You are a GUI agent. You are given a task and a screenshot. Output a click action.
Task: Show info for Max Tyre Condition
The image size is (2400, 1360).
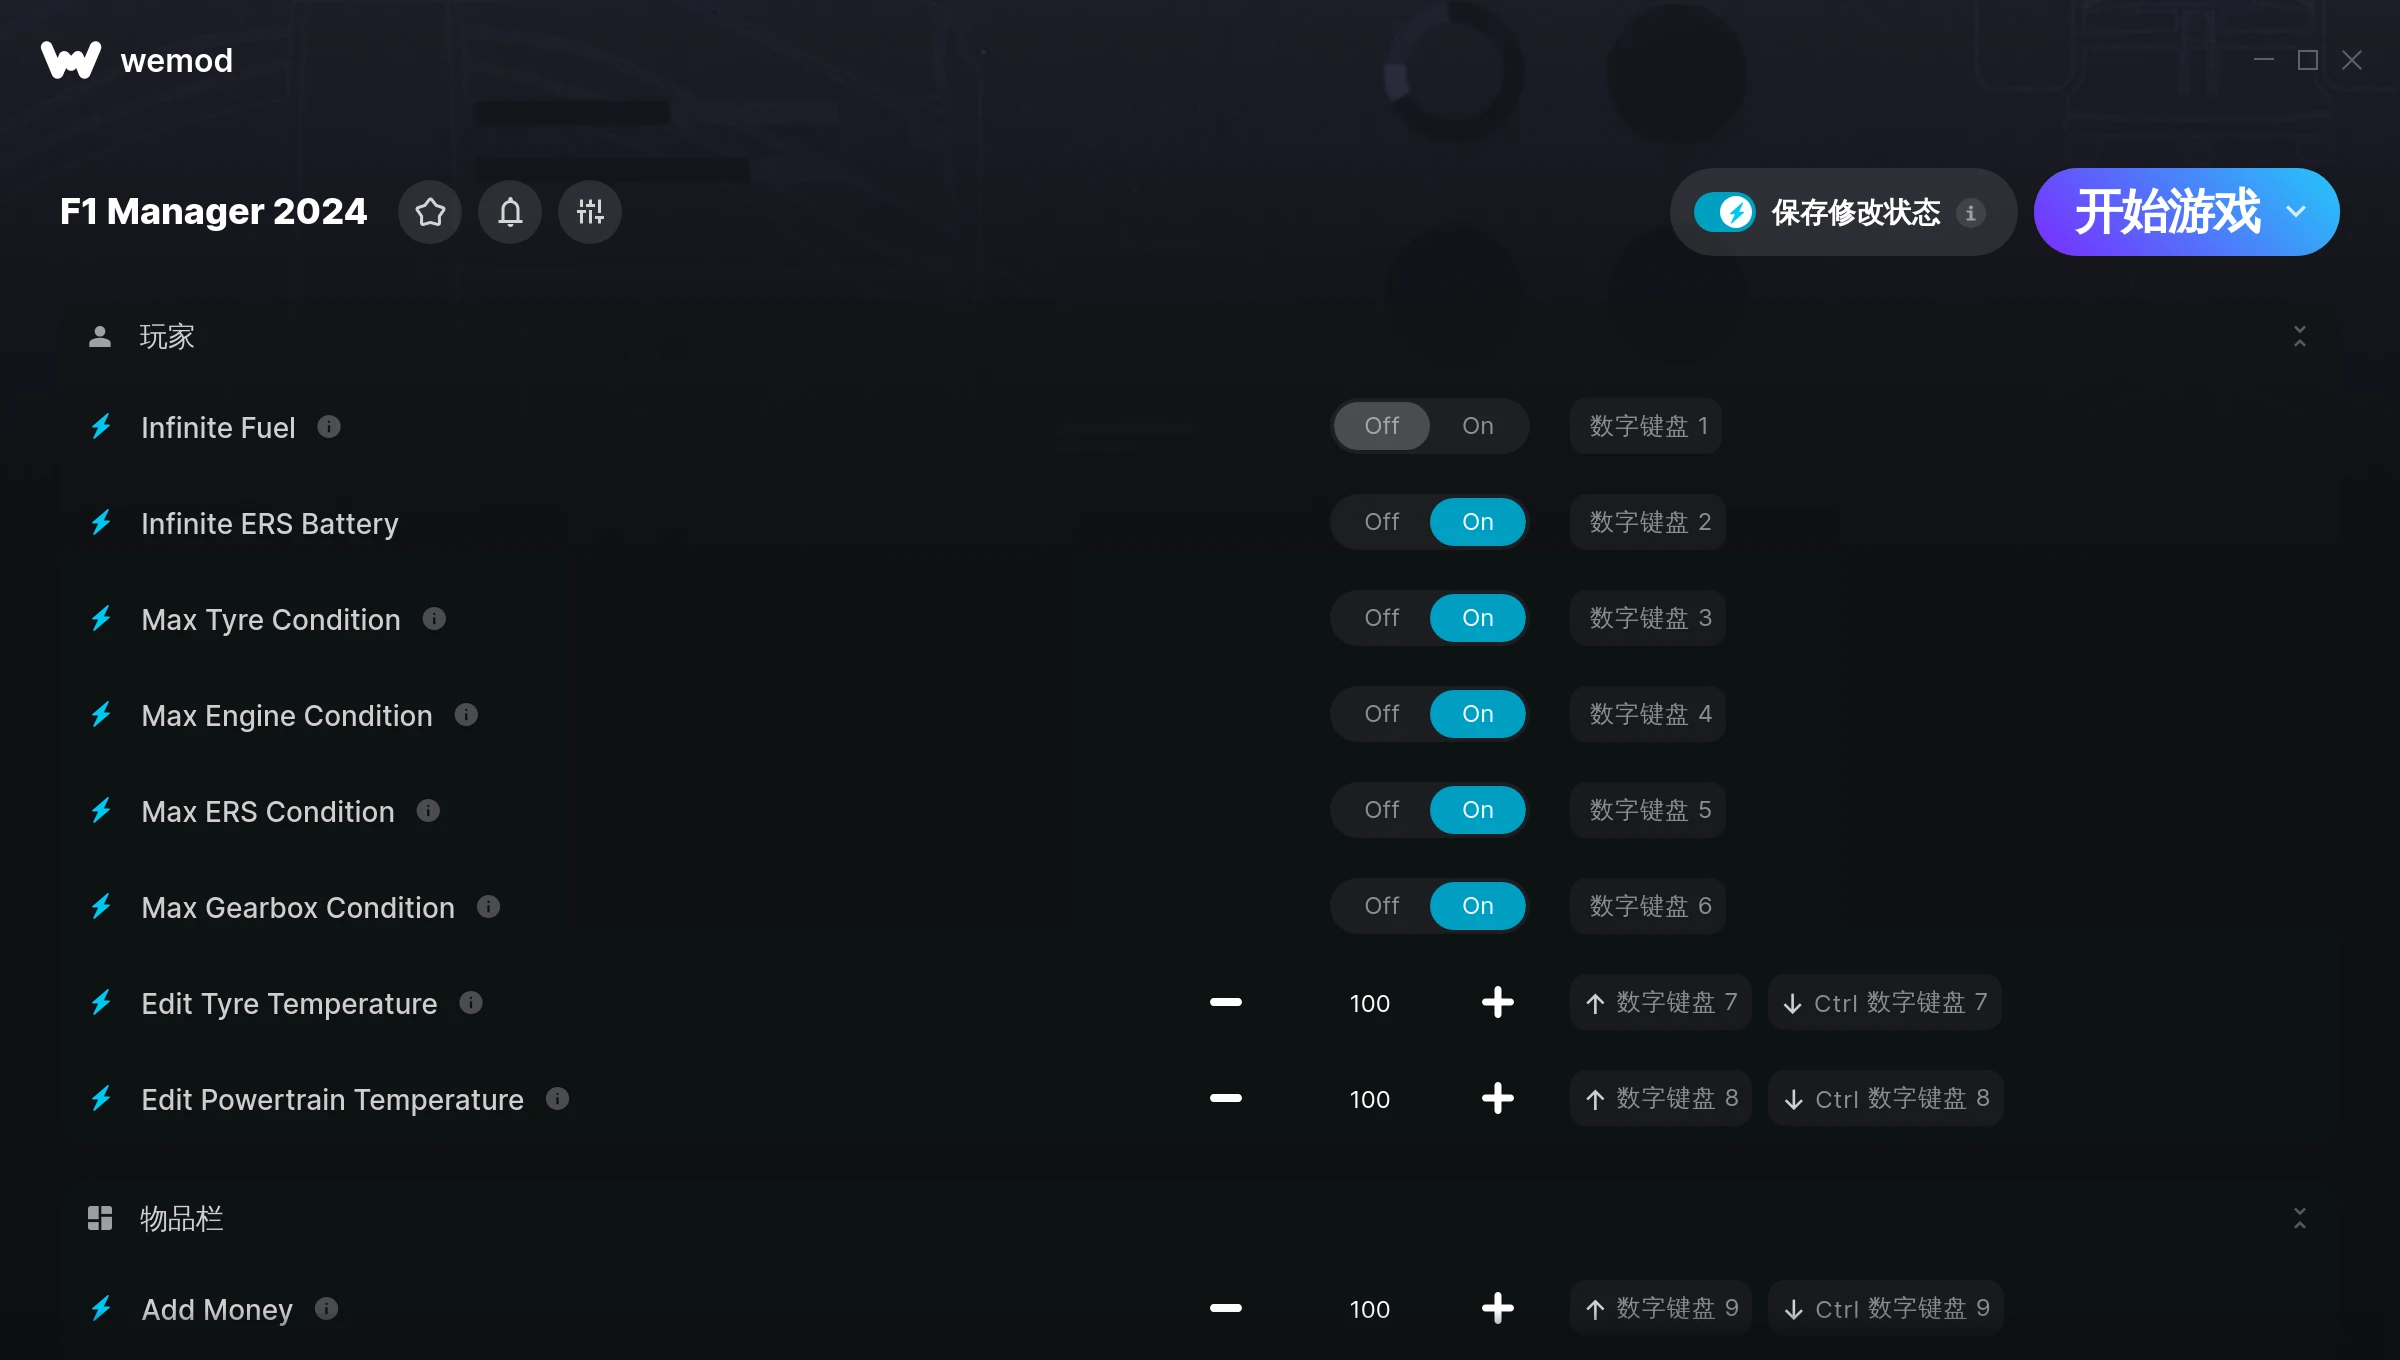(434, 619)
